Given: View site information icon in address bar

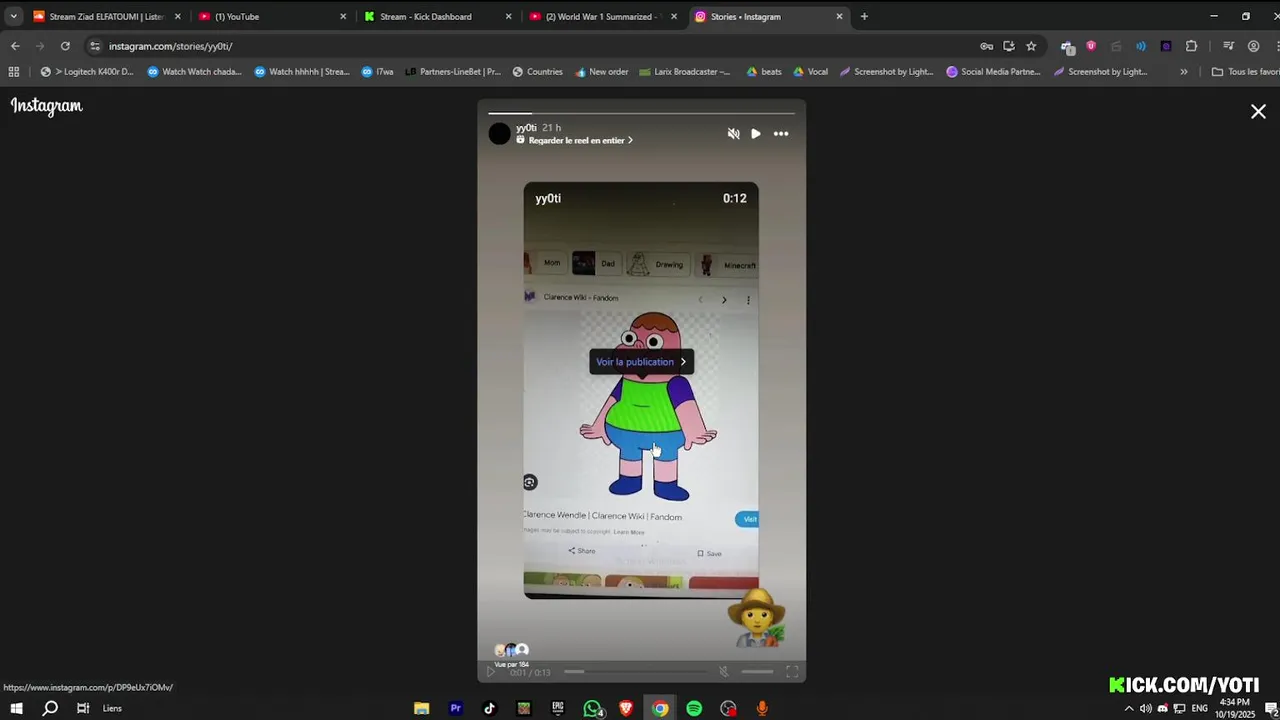Looking at the screenshot, I should tap(94, 46).
